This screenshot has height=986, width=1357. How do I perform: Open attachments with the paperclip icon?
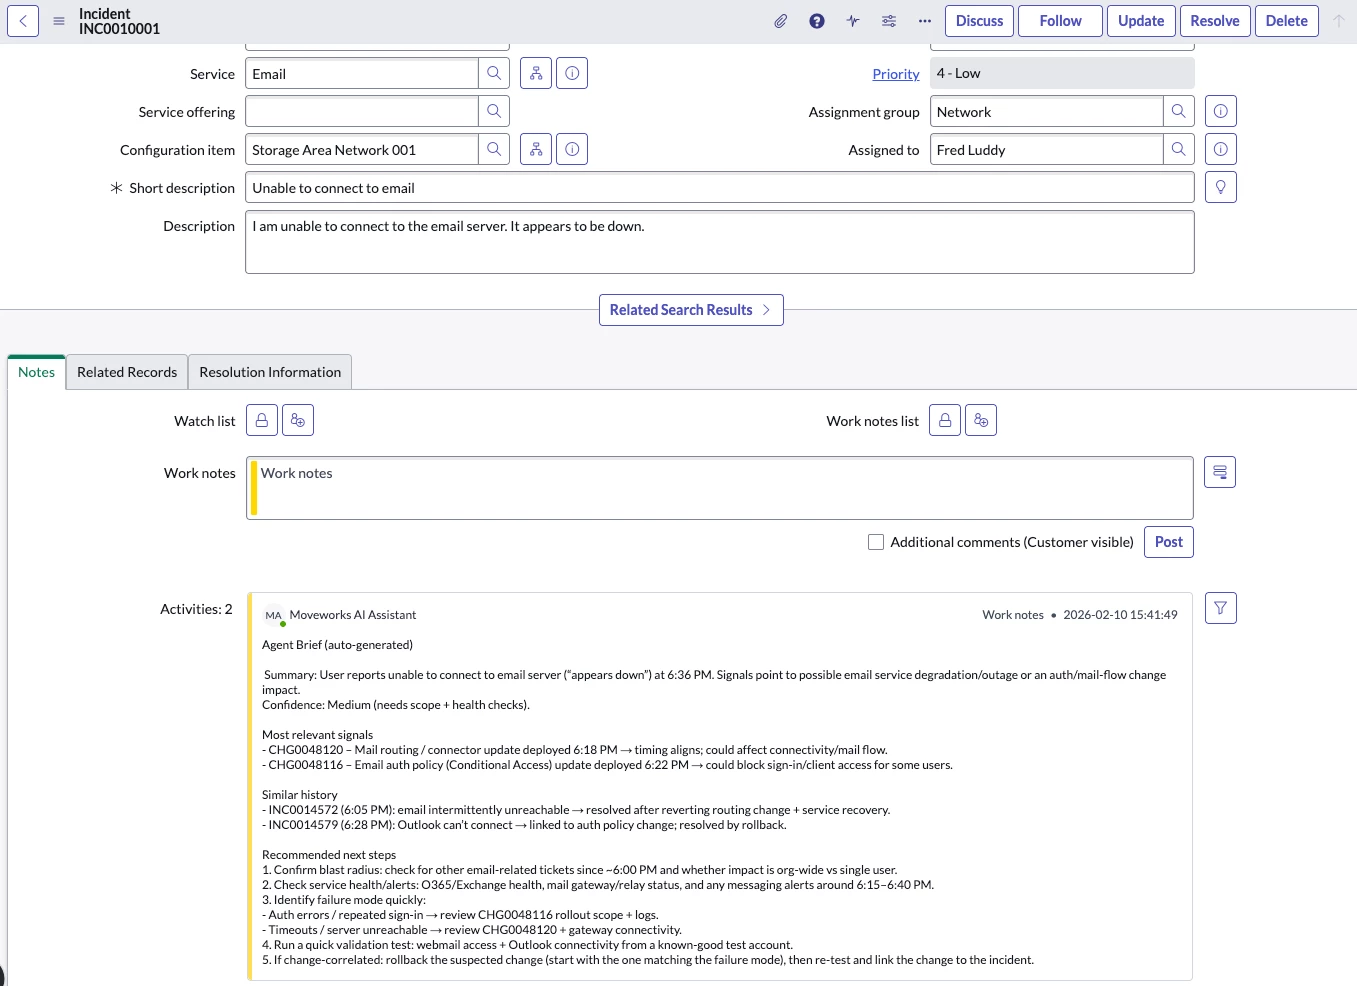[781, 21]
